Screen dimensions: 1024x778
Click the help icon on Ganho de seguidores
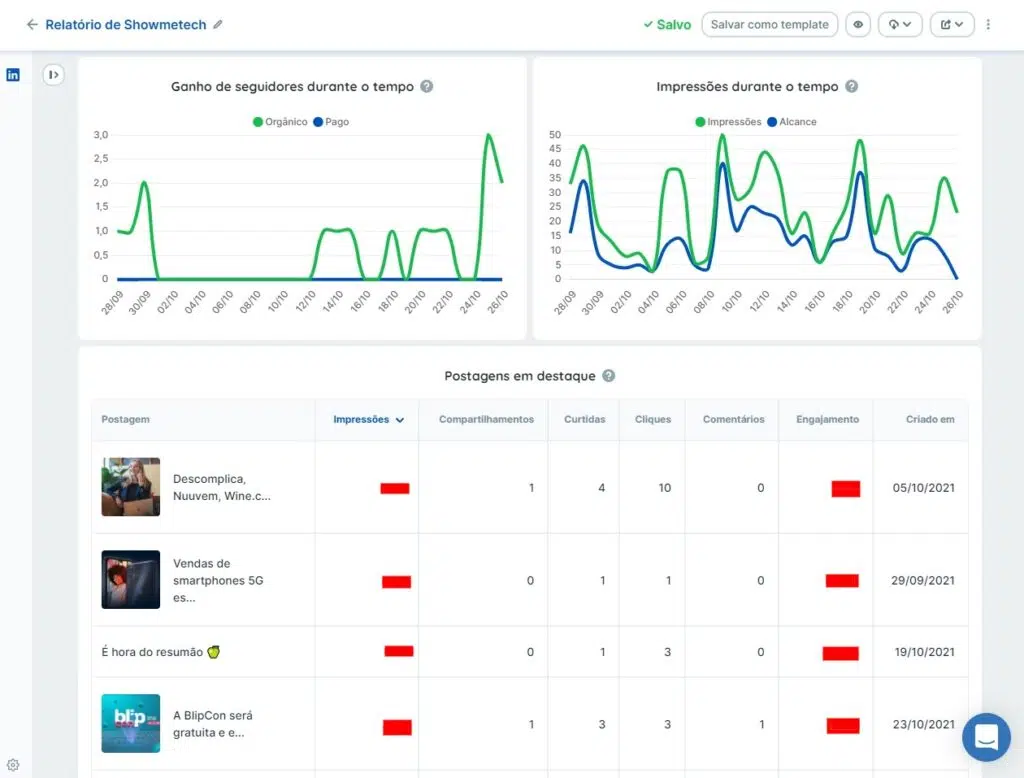427,87
